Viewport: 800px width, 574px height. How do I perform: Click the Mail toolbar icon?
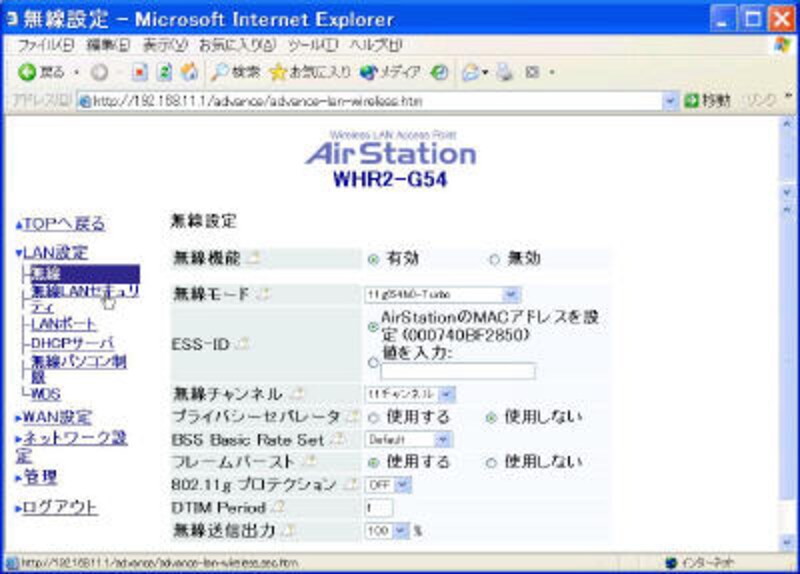(x=470, y=72)
